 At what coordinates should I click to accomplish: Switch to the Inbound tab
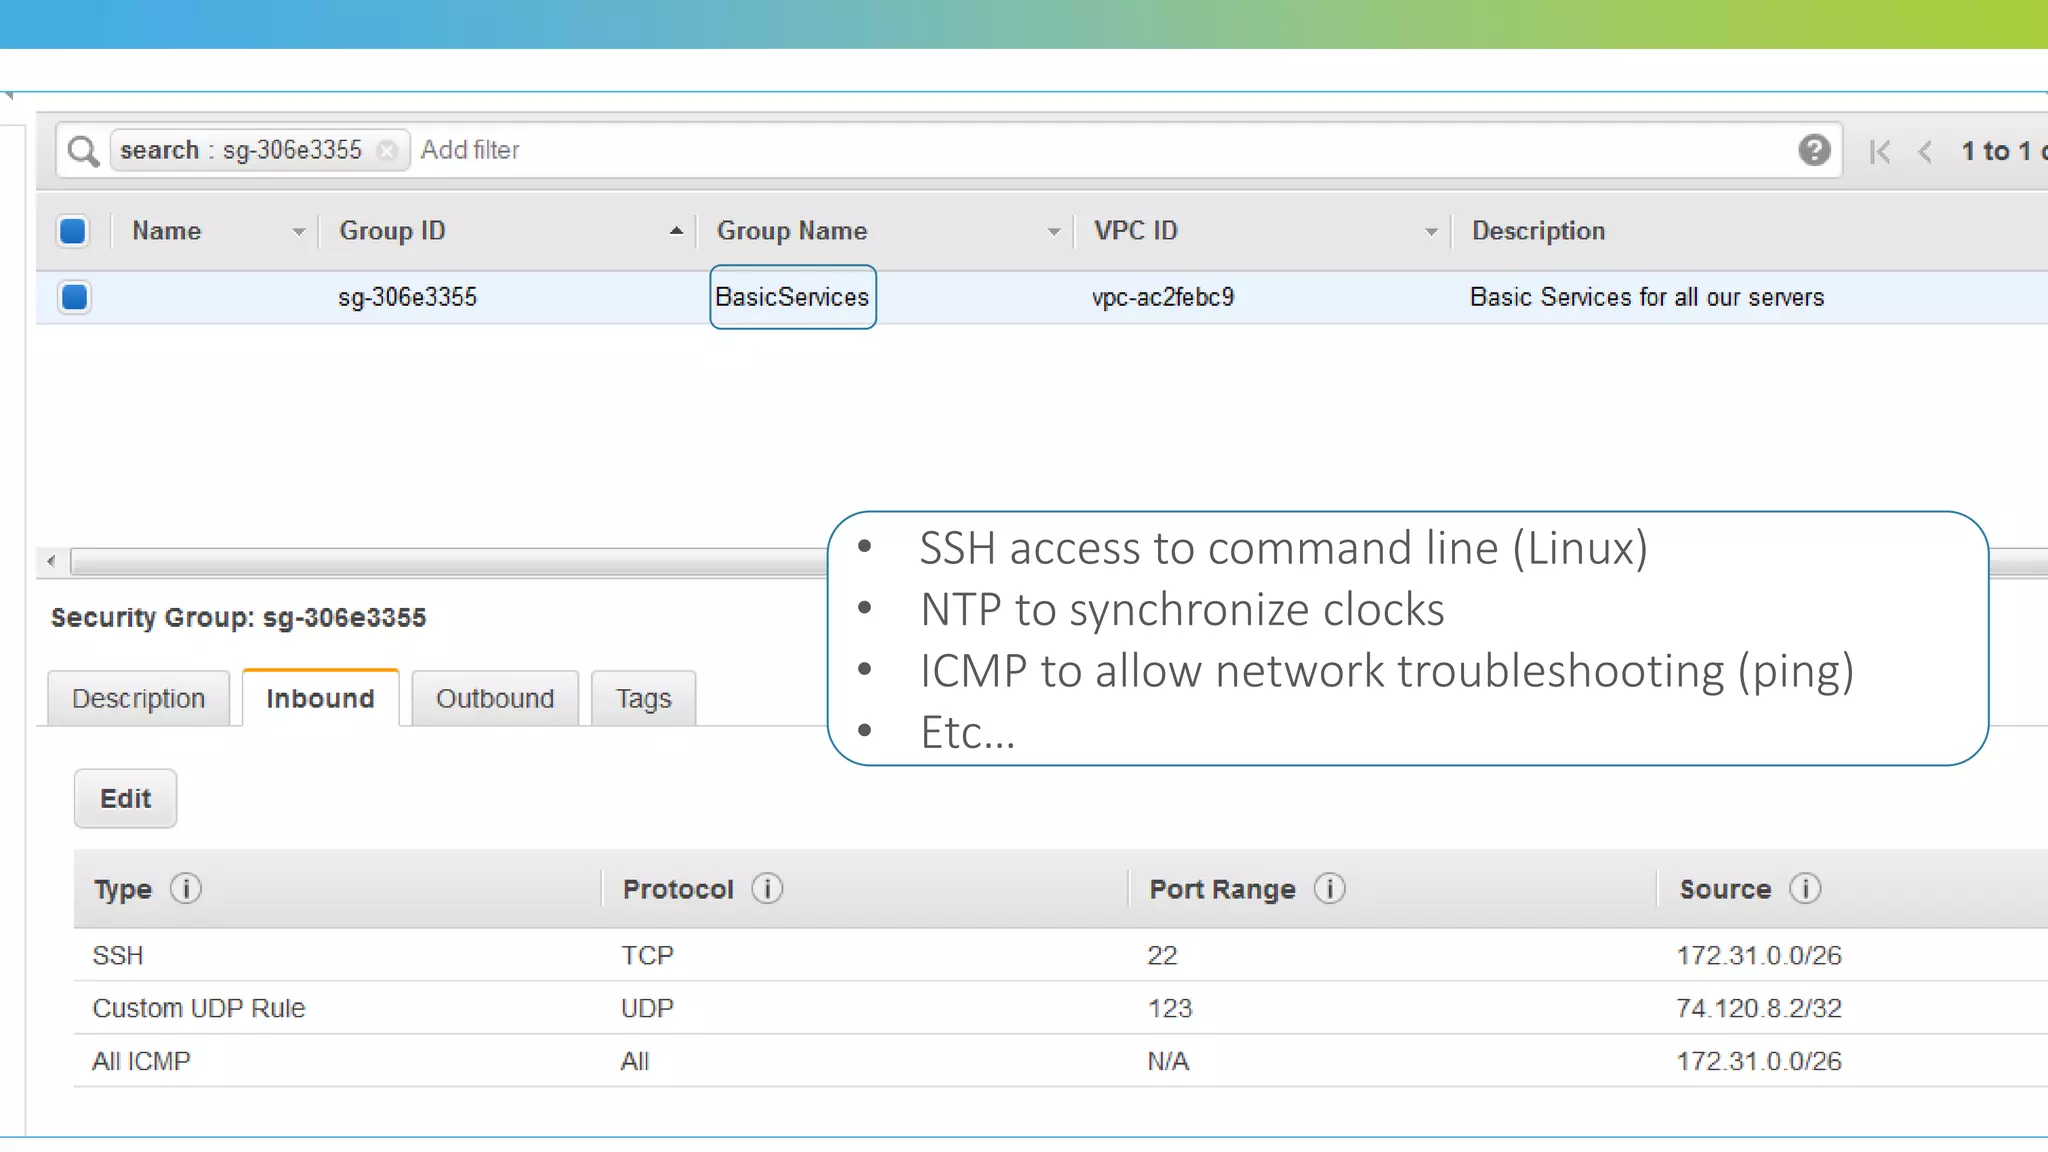320,698
